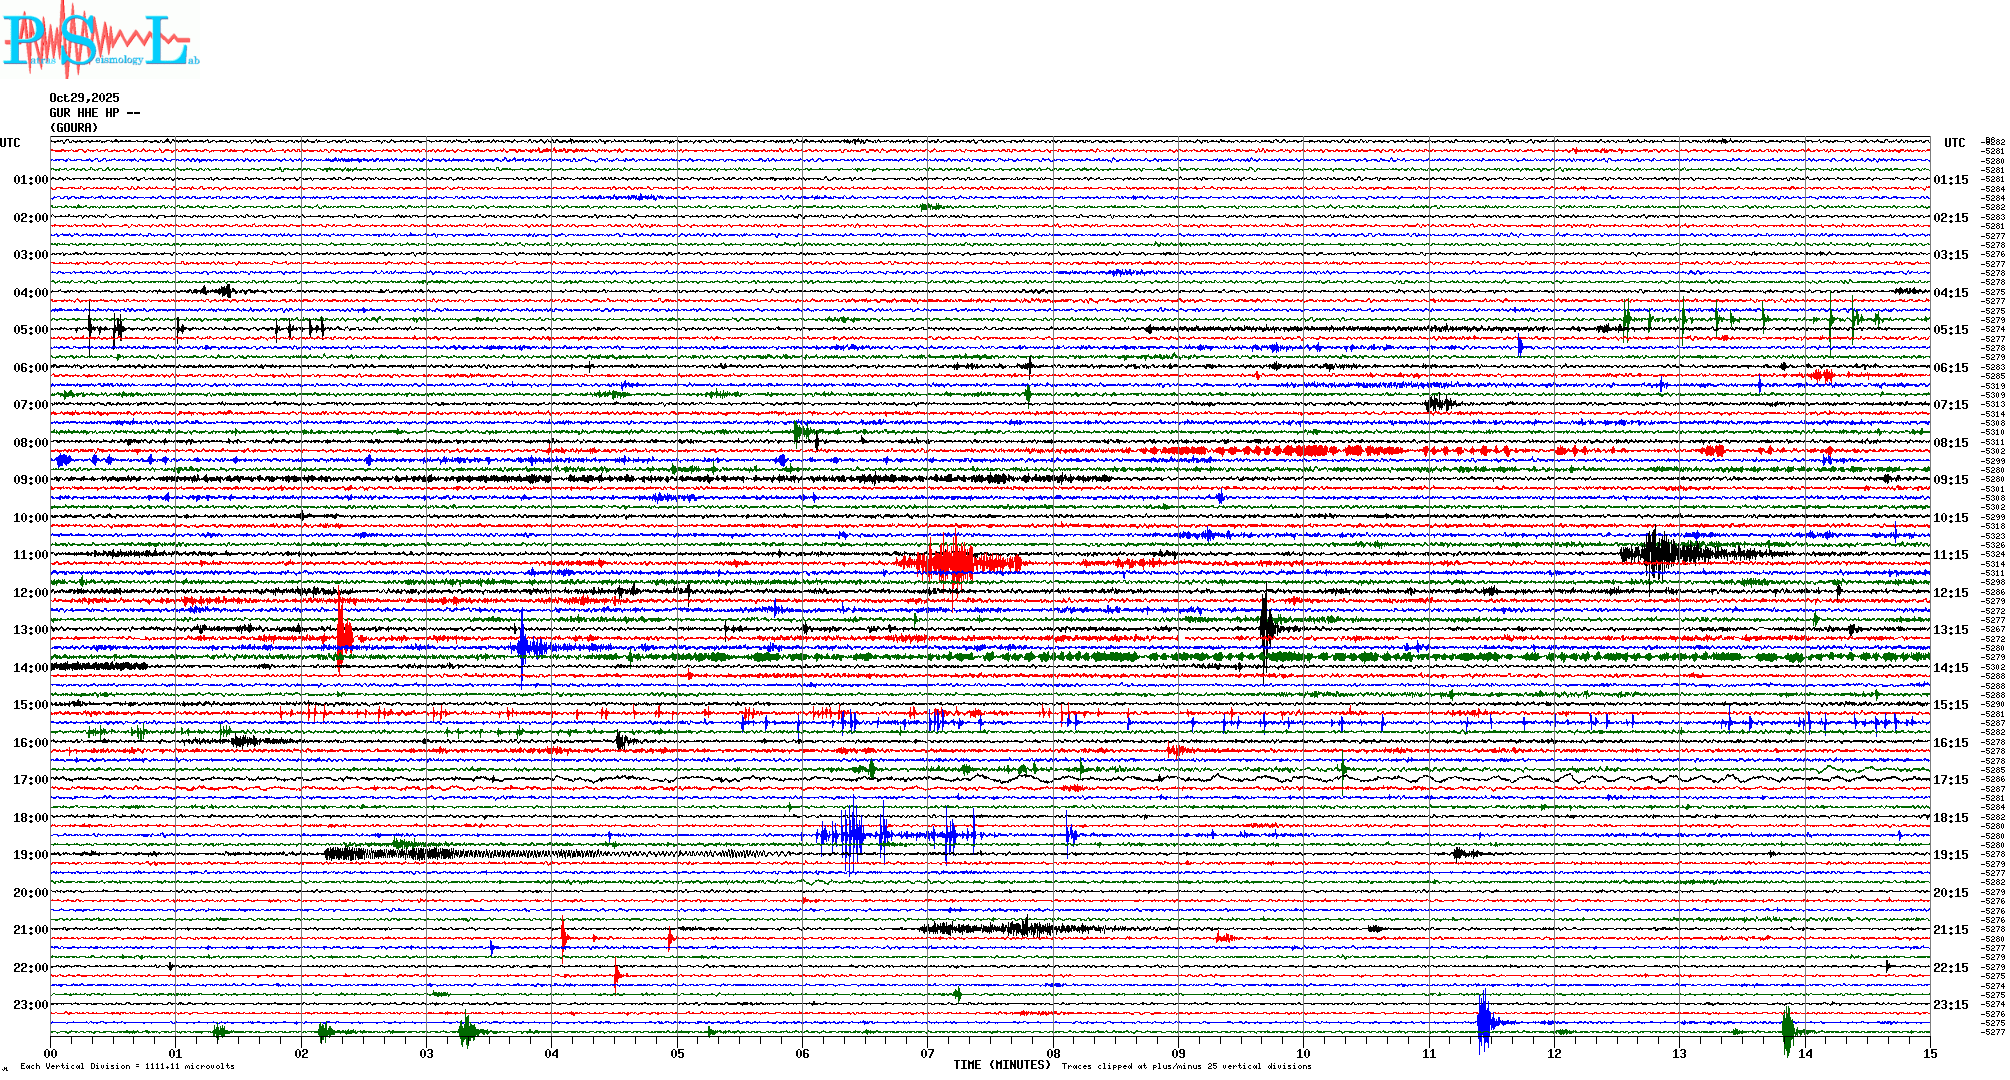Click the vertical division microvolts footnote
Viewport: 2010px width, 1080px height.
click(x=127, y=1066)
